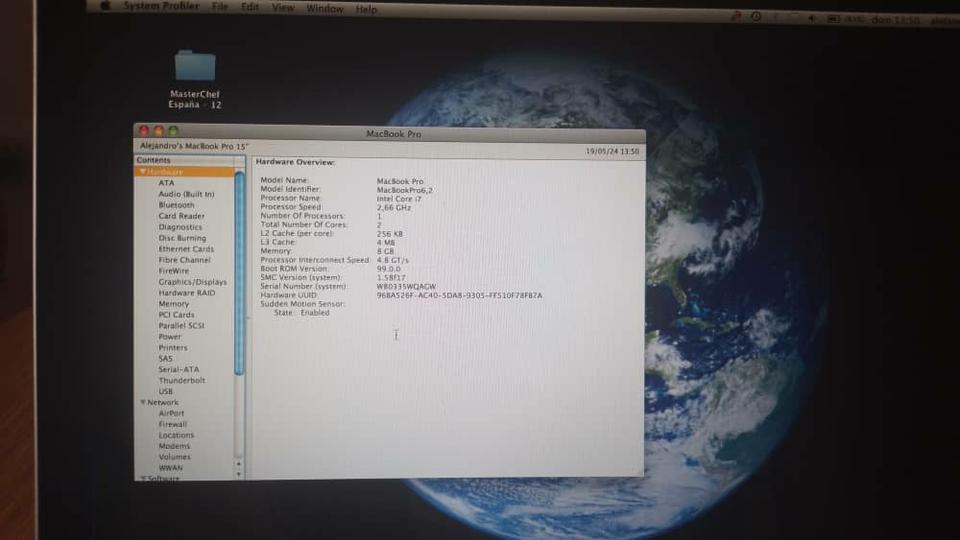Image resolution: width=960 pixels, height=540 pixels.
Task: Select Bluetooth in the contents list
Action: (176, 205)
